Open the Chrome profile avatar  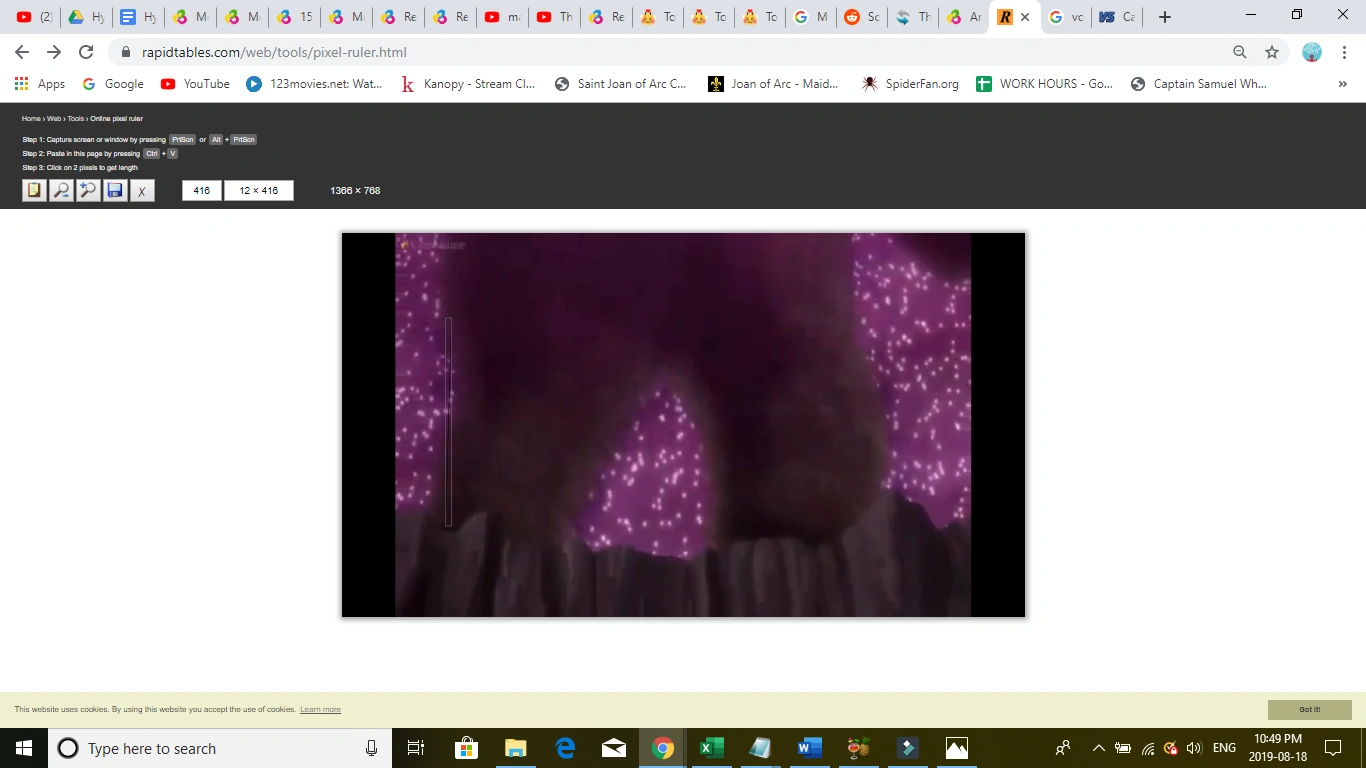click(1312, 52)
